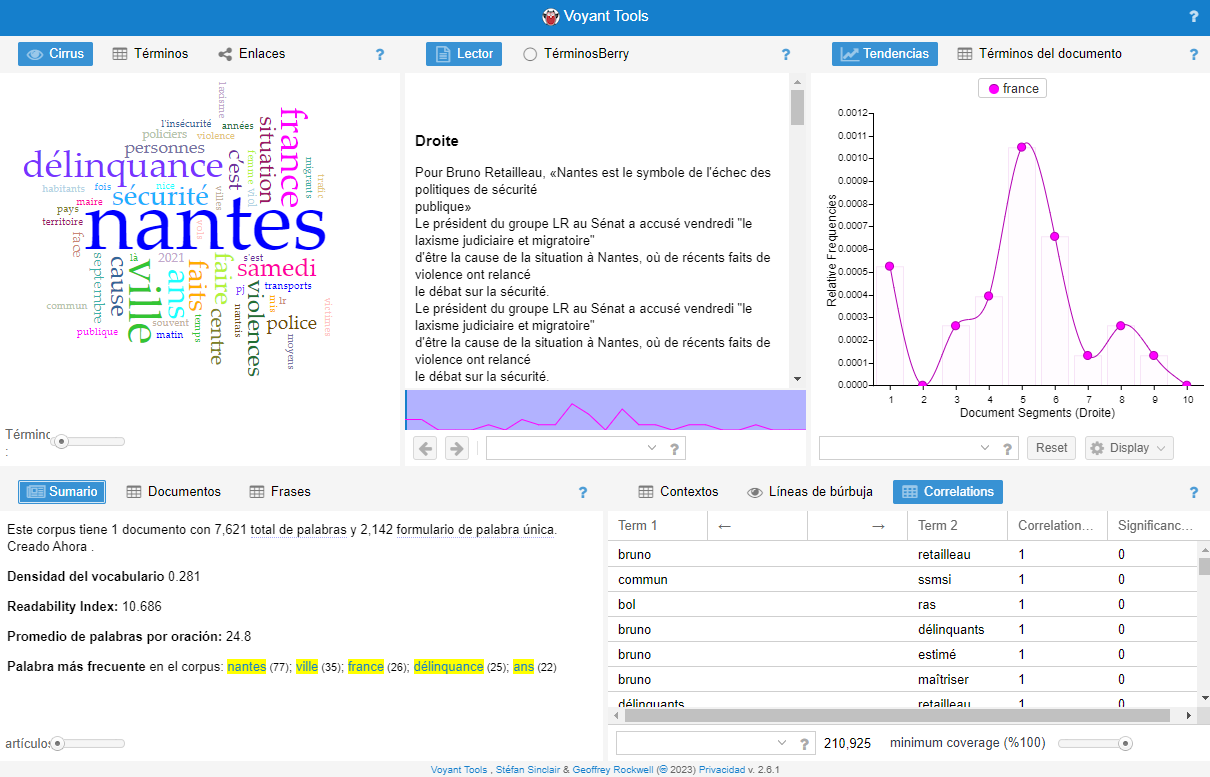Screen dimensions: 1210x777
Task: Switch to the Enlaces tab
Action: click(252, 54)
